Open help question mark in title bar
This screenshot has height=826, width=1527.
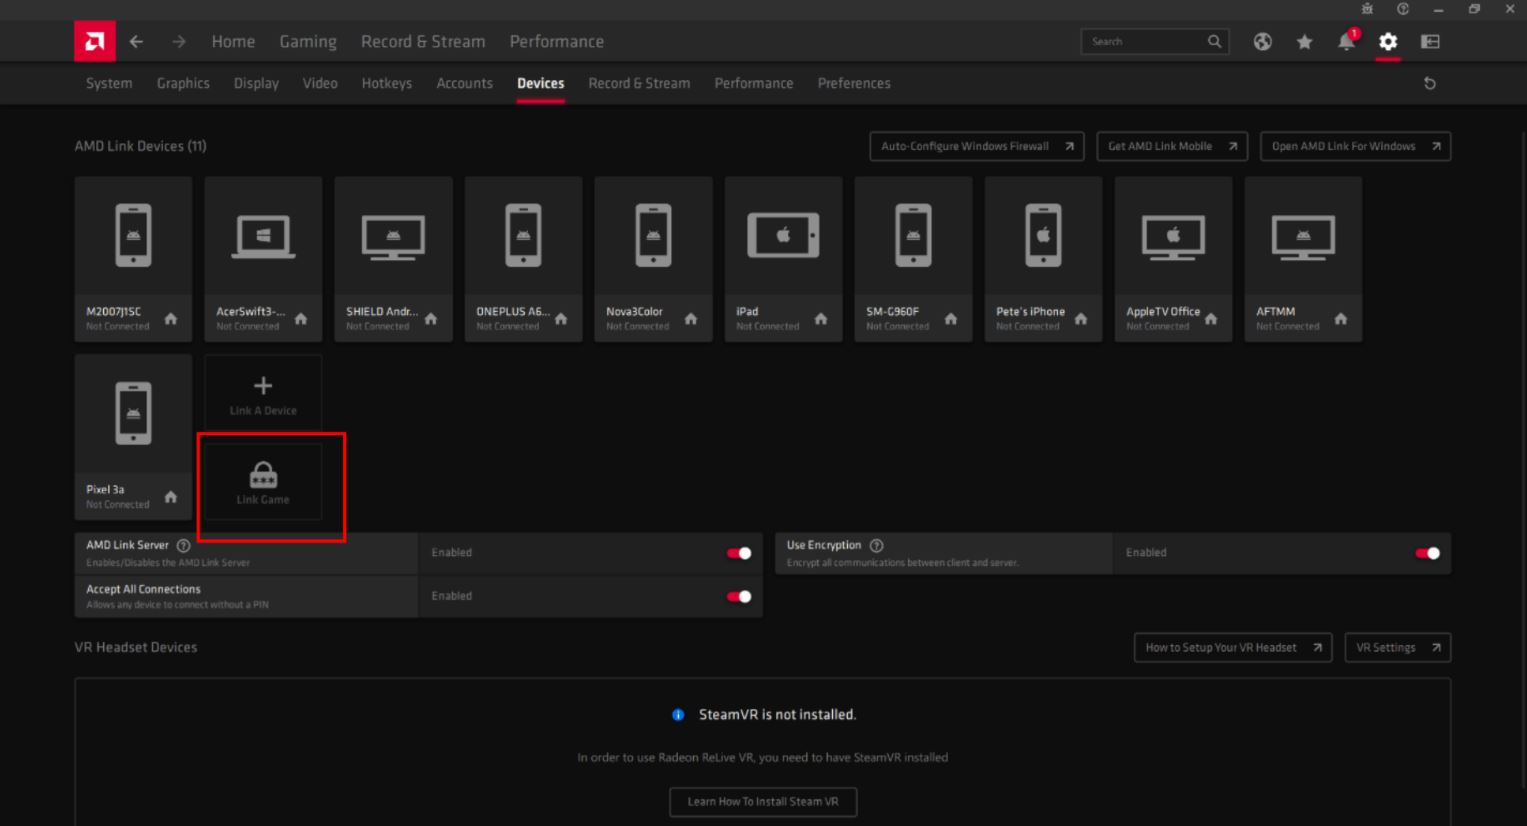1403,9
